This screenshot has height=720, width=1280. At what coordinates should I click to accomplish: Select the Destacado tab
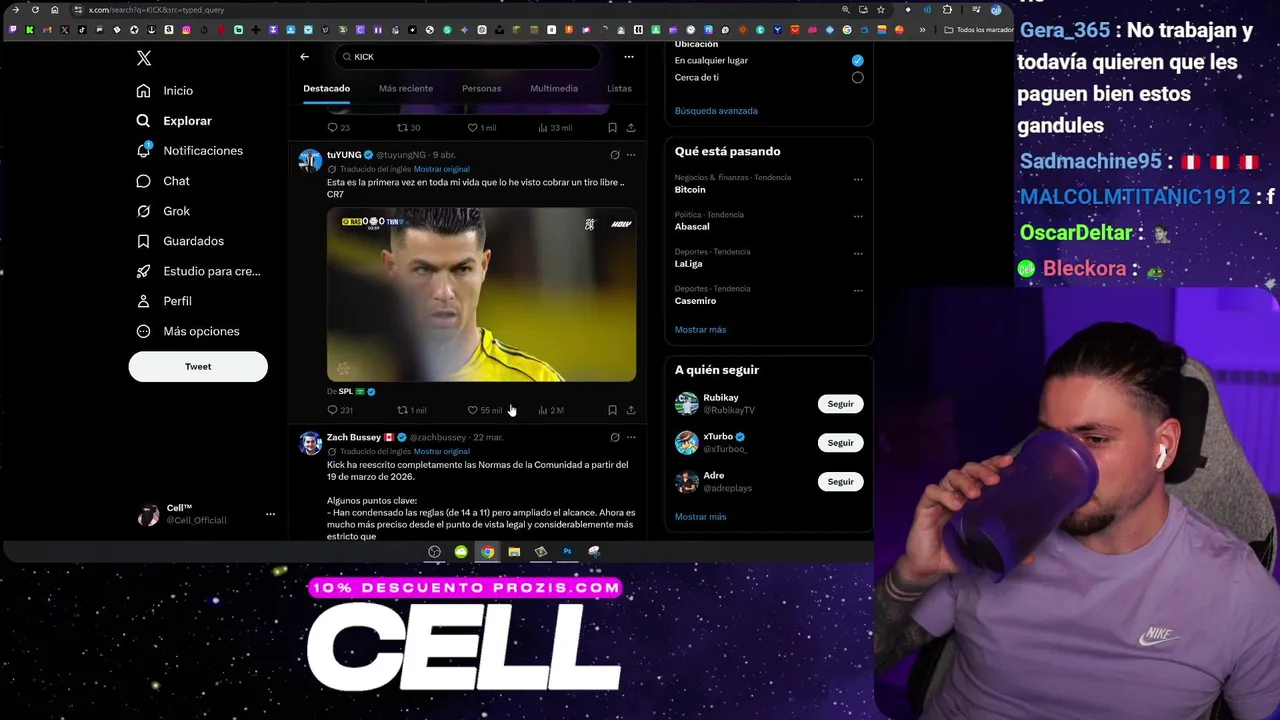(x=327, y=89)
